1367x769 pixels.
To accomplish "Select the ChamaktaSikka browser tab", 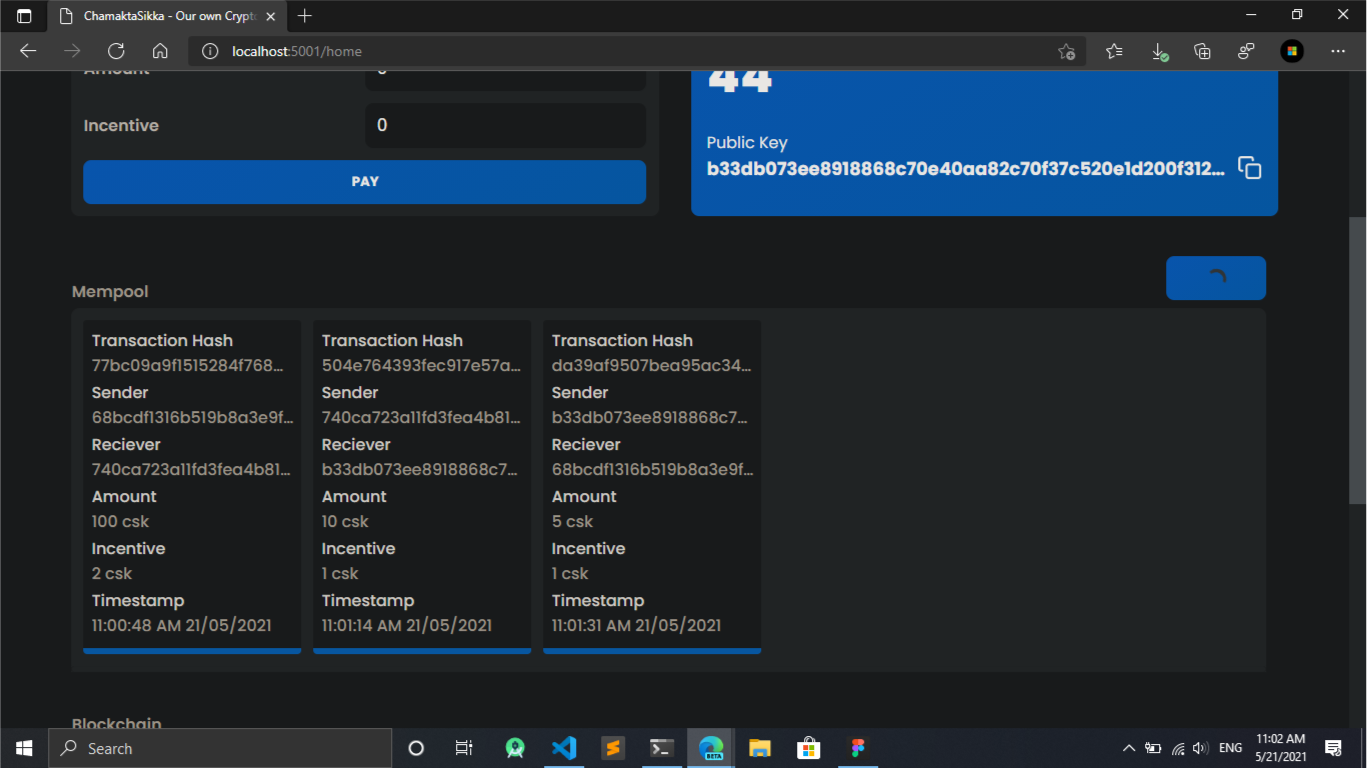I will point(165,16).
